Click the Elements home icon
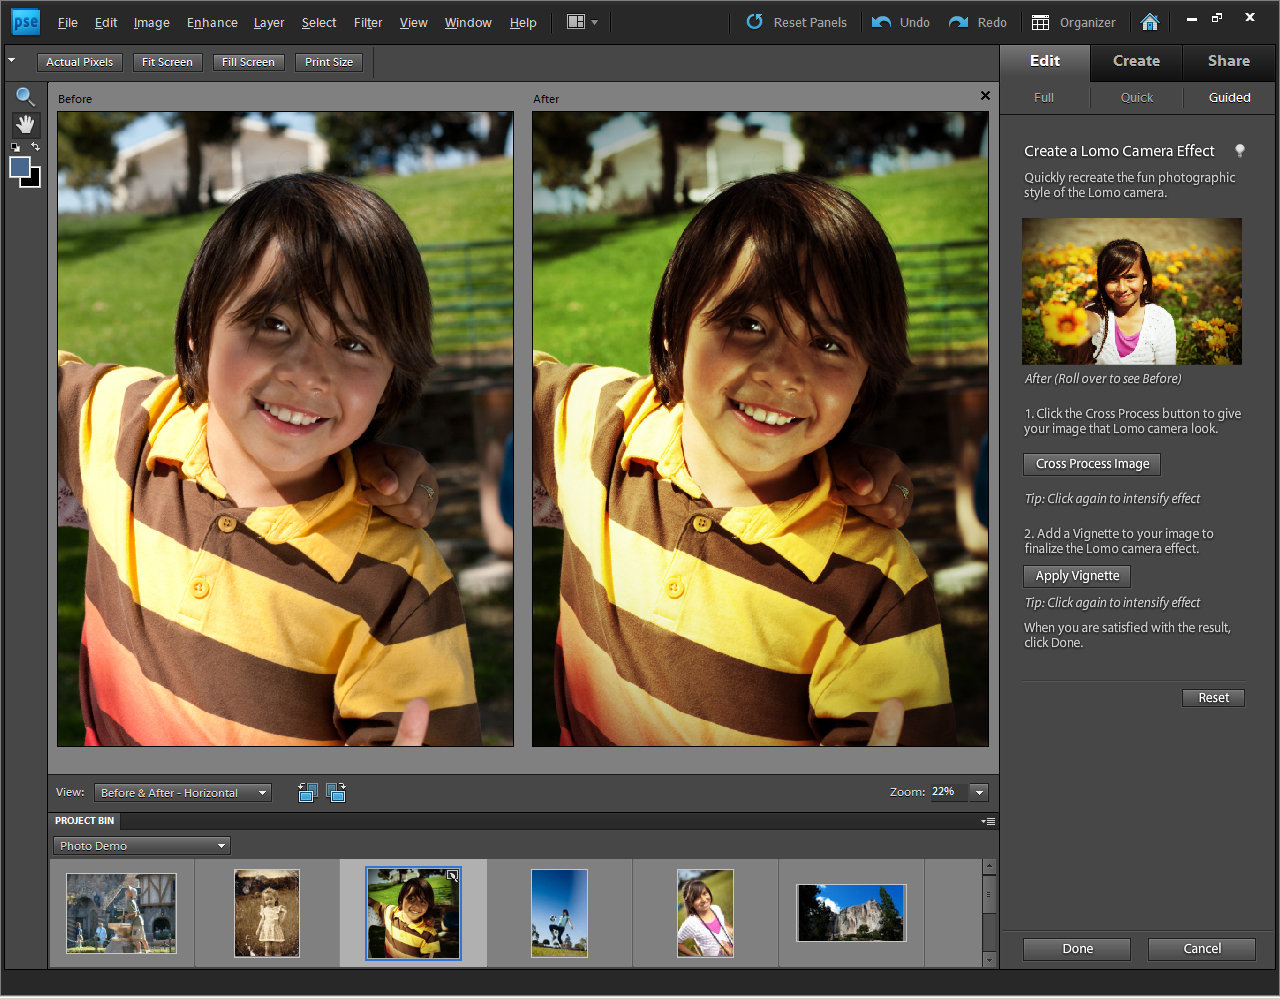The image size is (1280, 1000). 1149,20
